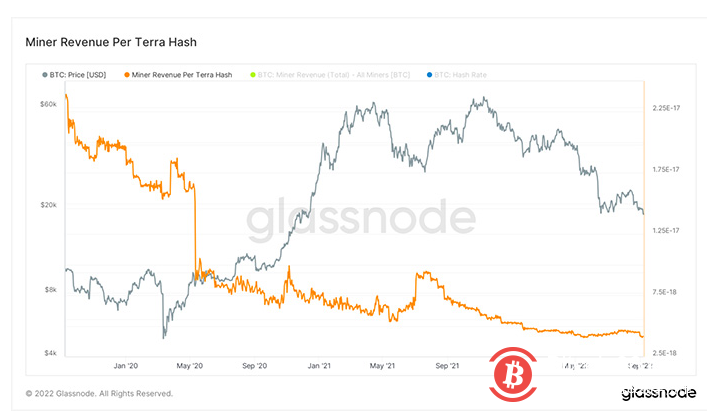Click the orange Miner Revenue legend dot

pyautogui.click(x=125, y=74)
